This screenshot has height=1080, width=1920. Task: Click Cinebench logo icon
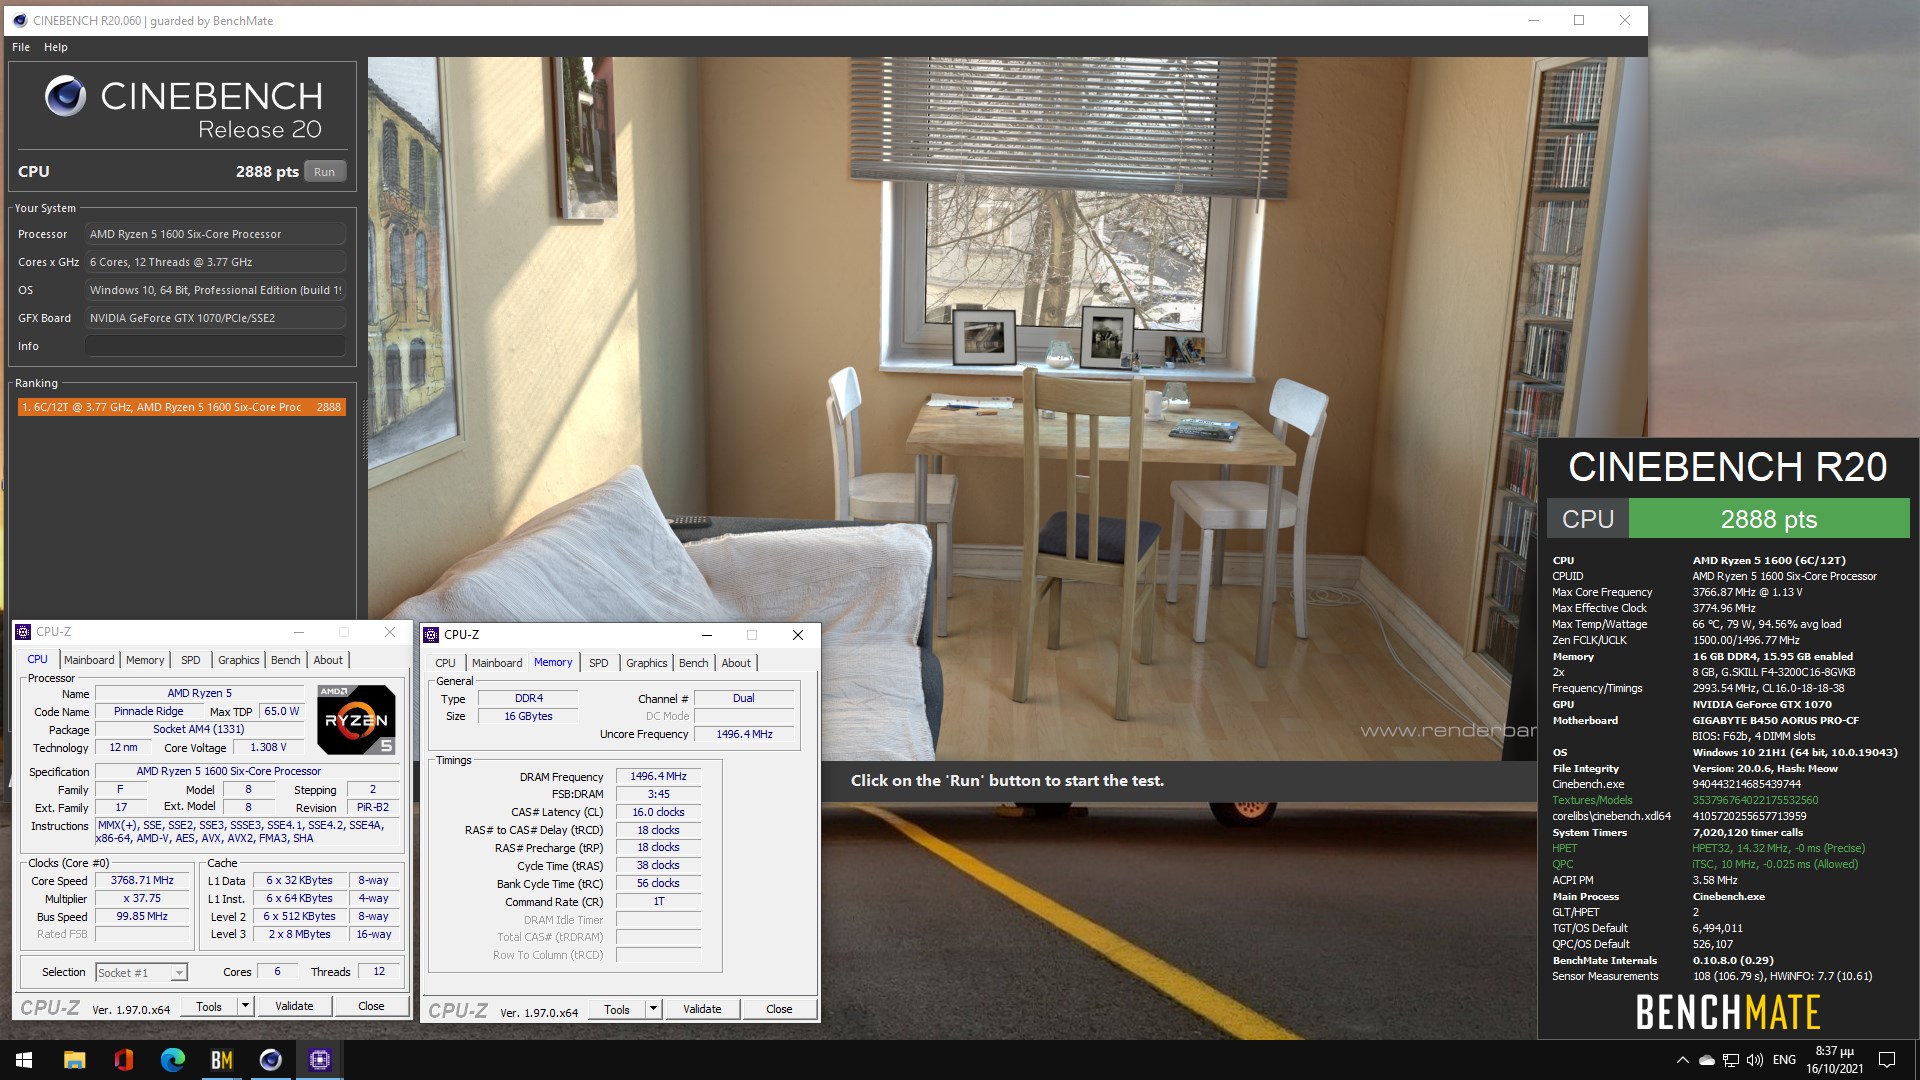[x=66, y=96]
